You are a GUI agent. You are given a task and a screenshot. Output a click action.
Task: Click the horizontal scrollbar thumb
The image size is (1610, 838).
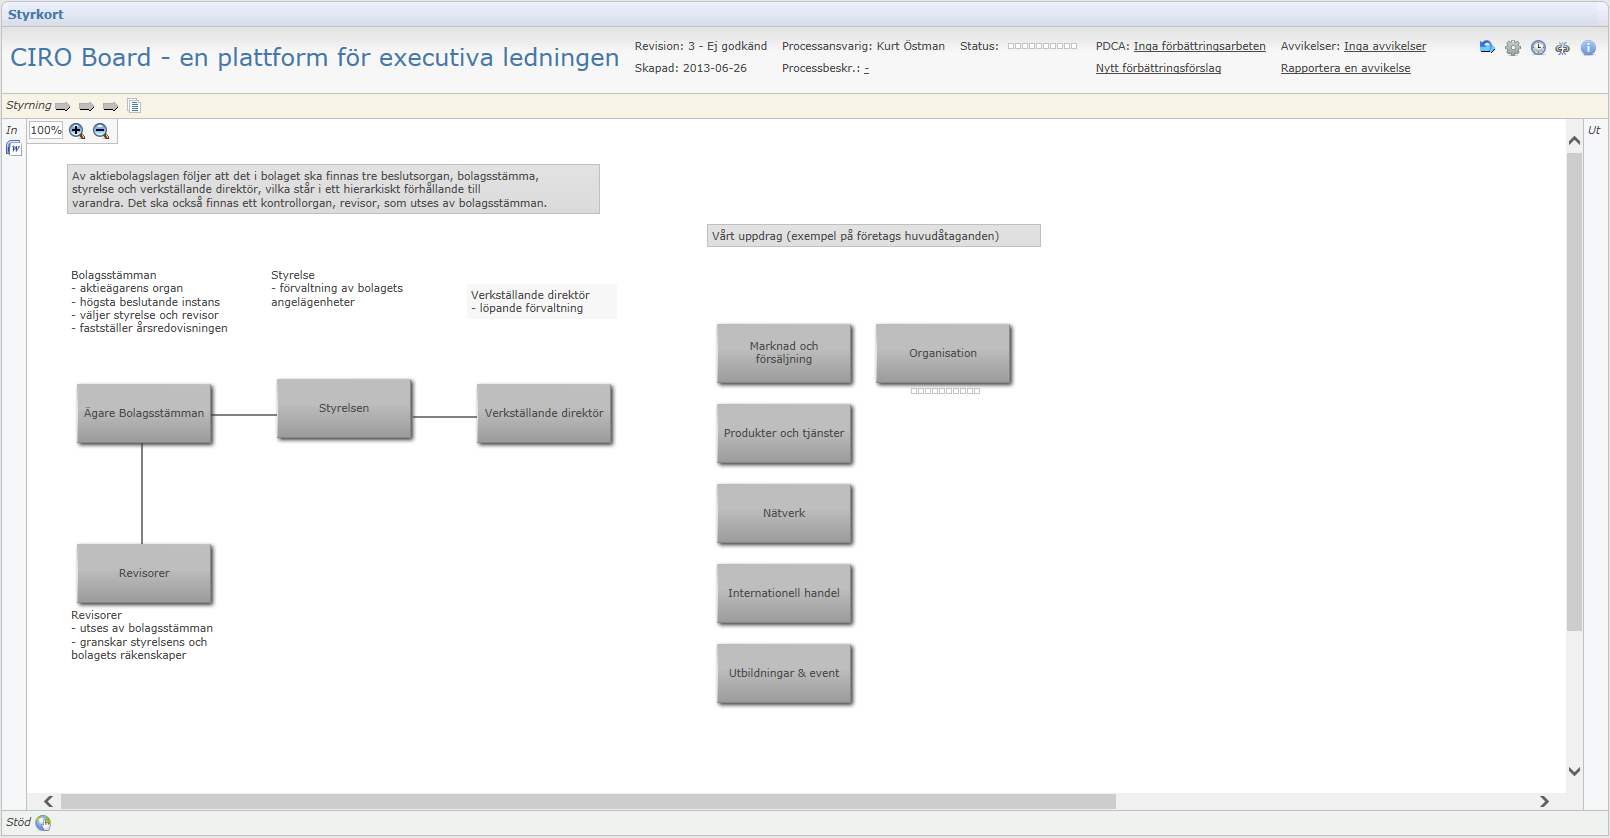point(588,801)
